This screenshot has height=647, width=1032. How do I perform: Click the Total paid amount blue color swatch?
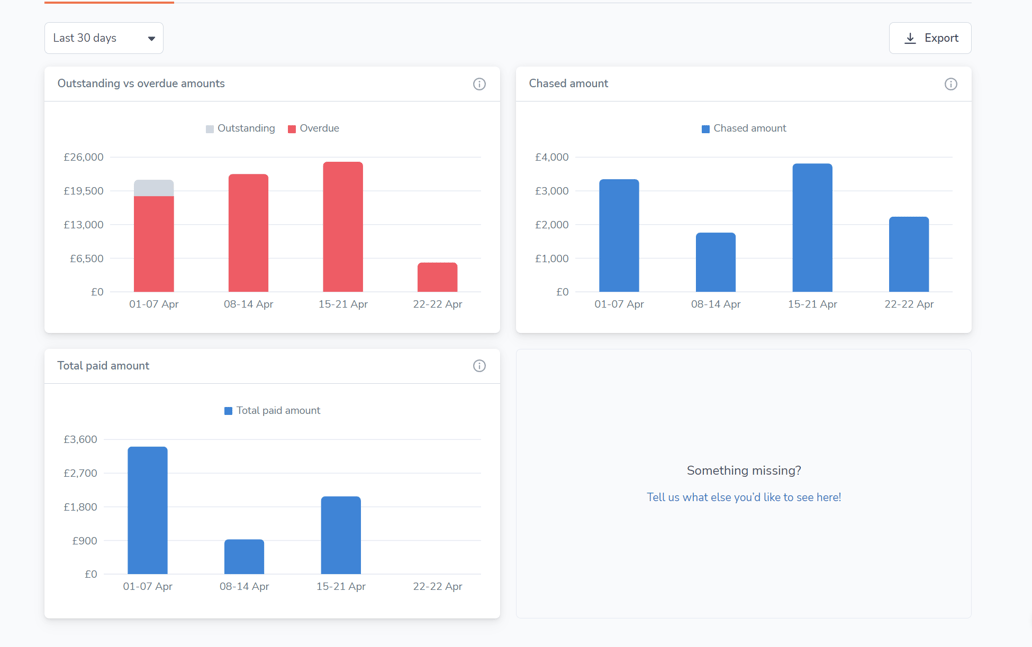[227, 410]
